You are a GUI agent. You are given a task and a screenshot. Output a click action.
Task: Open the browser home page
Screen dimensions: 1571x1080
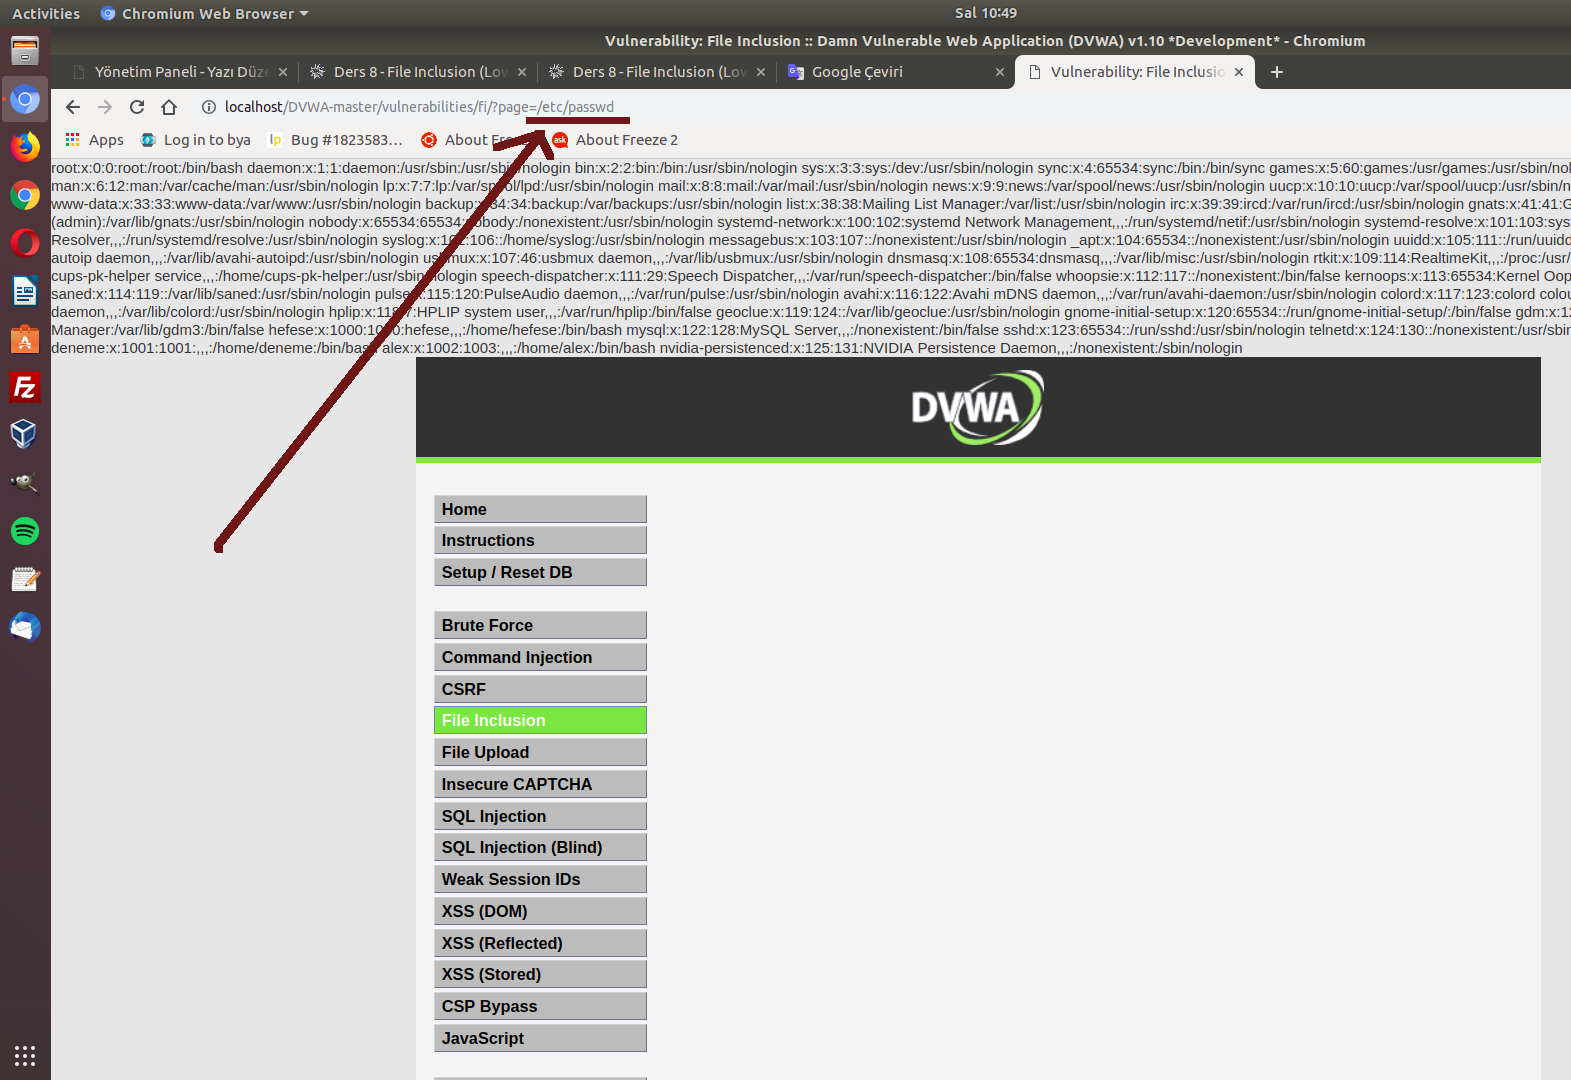(x=169, y=107)
